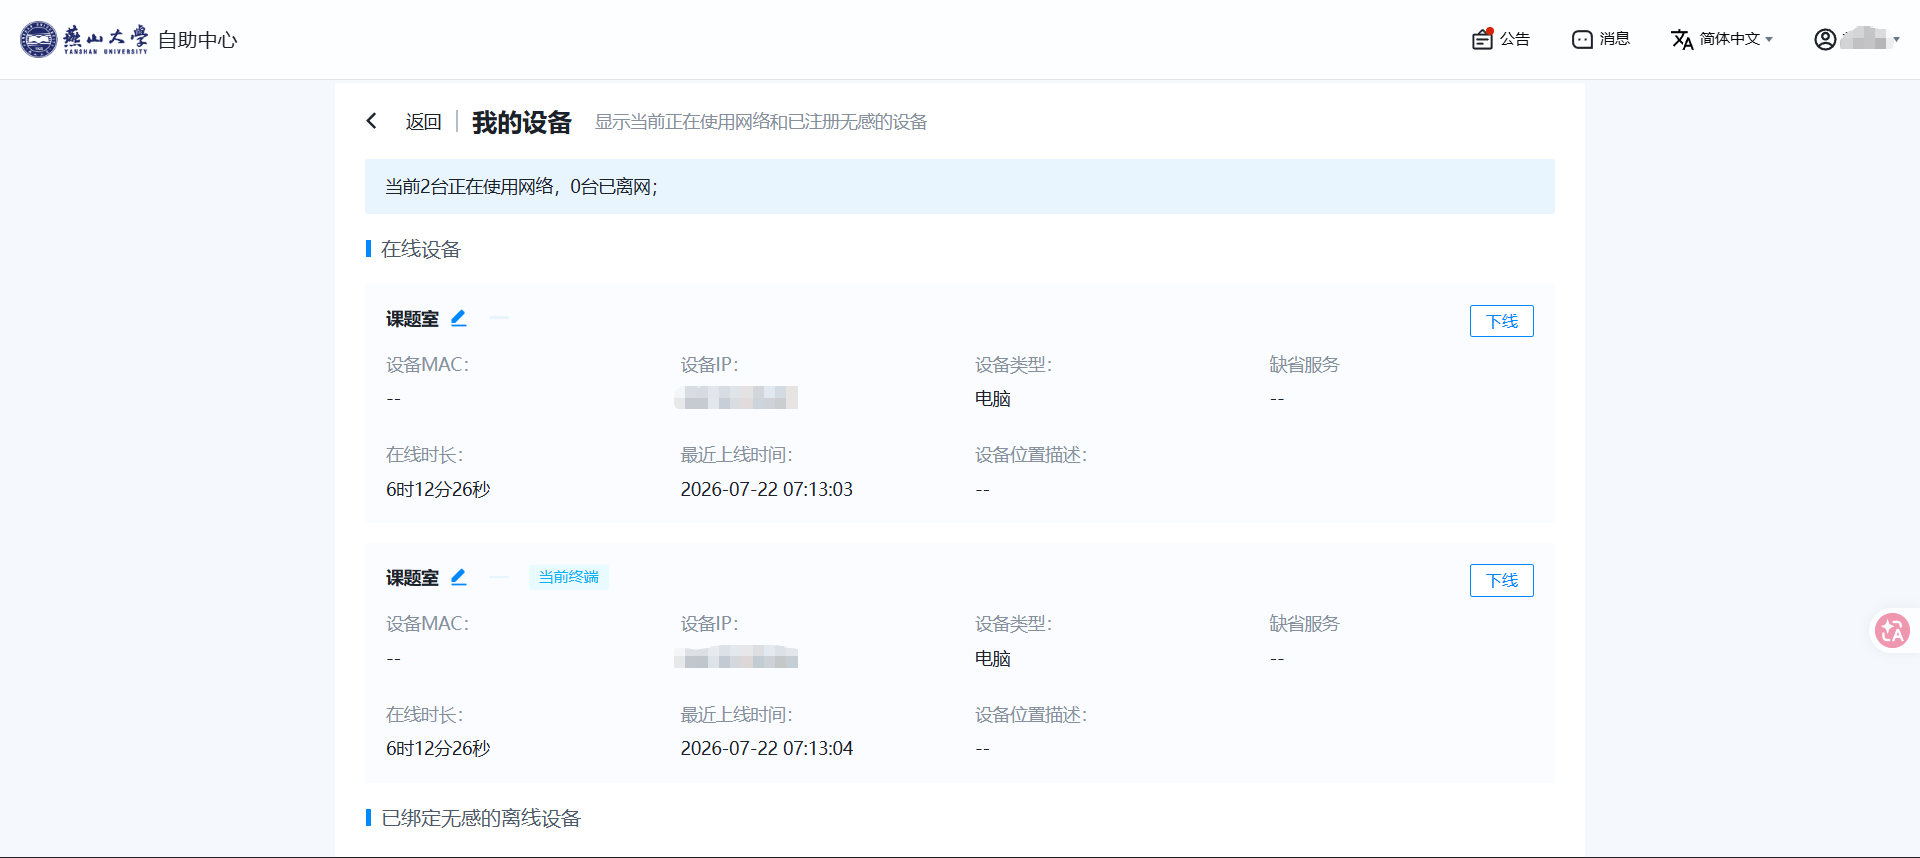
Task: Click the 已绑定无感的离线设备 section heading
Action: point(480,818)
